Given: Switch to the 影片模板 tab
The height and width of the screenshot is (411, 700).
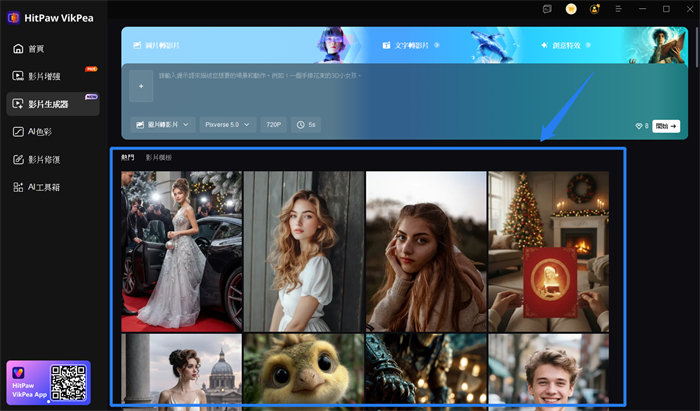Looking at the screenshot, I should (x=159, y=157).
